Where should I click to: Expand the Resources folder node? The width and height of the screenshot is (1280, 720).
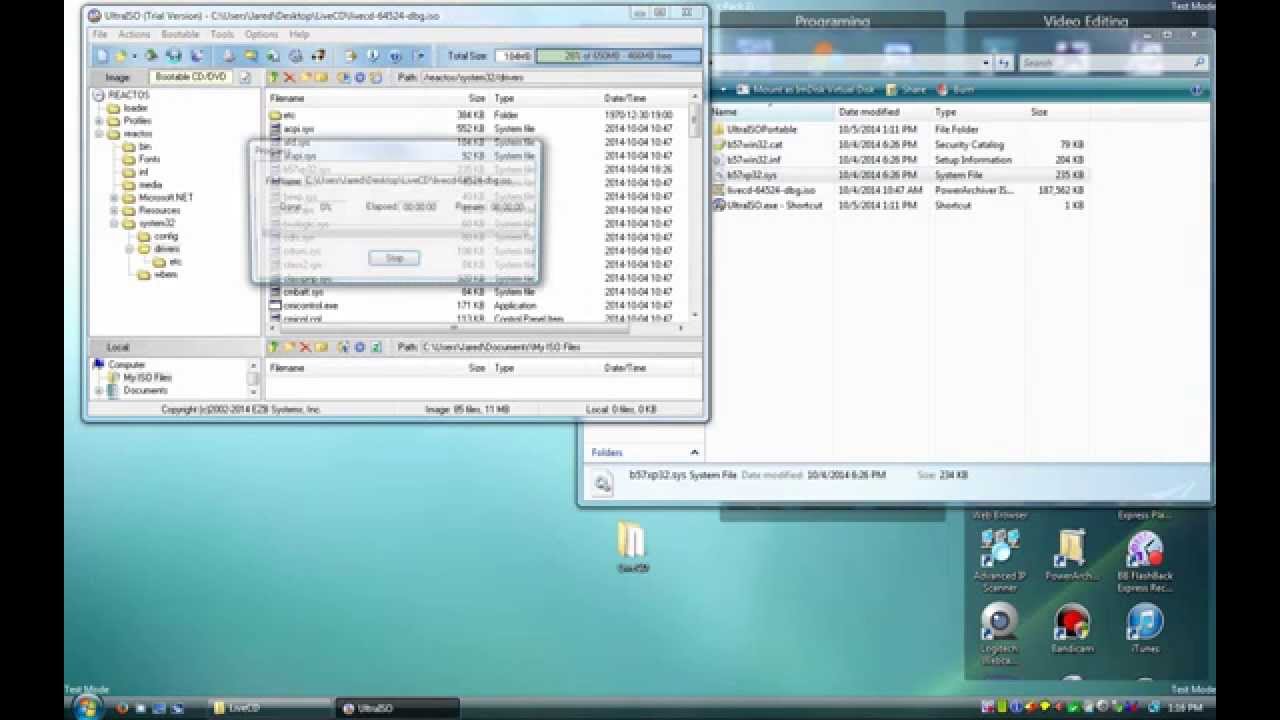point(114,211)
